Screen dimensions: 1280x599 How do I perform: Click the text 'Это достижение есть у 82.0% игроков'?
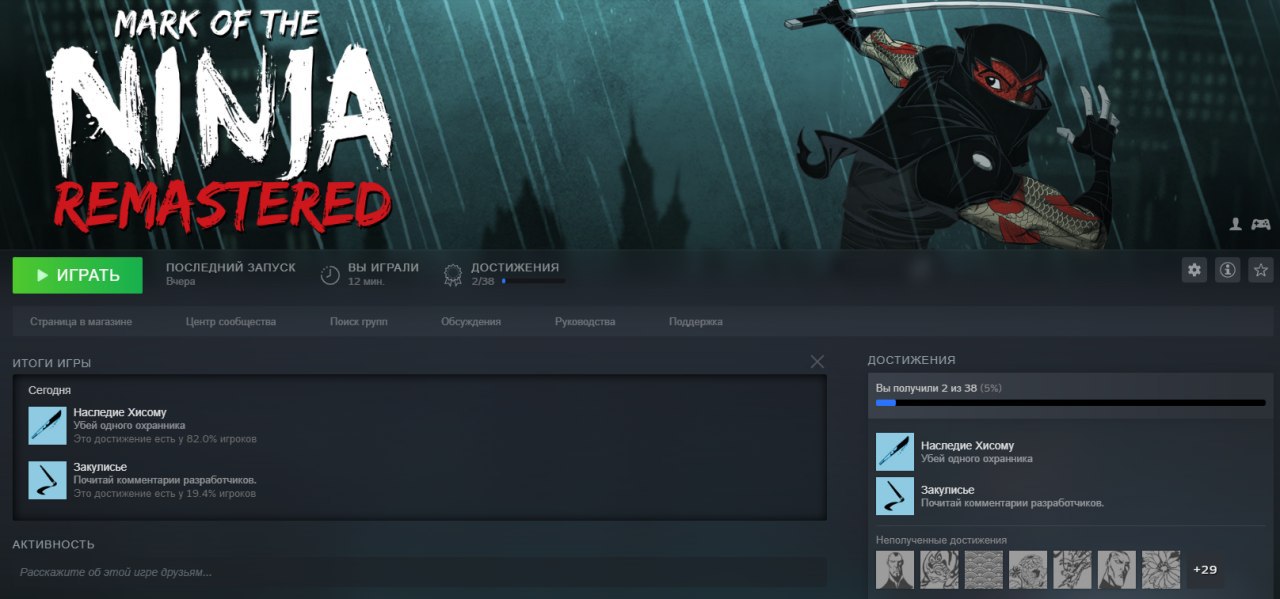click(165, 439)
